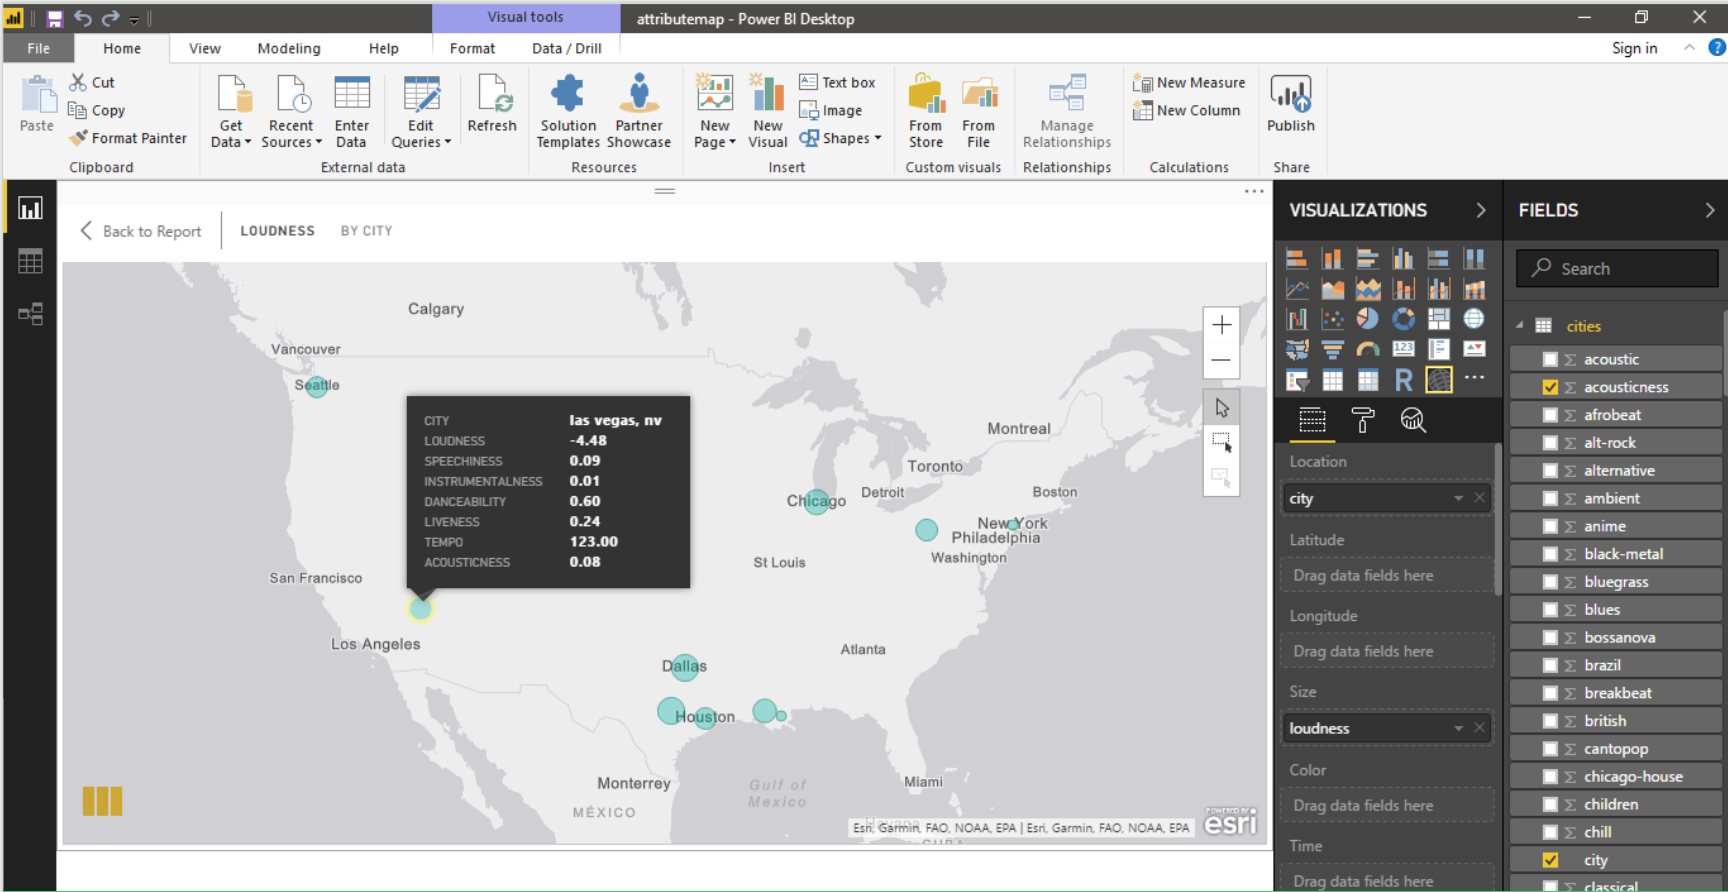Open Solution Templates
1728x892 pixels.
568,112
